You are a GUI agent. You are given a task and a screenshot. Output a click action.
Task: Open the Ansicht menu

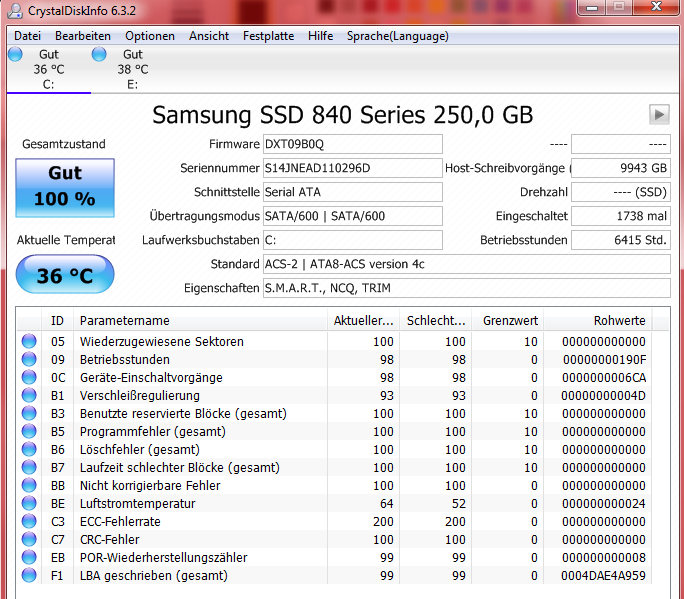(x=209, y=36)
